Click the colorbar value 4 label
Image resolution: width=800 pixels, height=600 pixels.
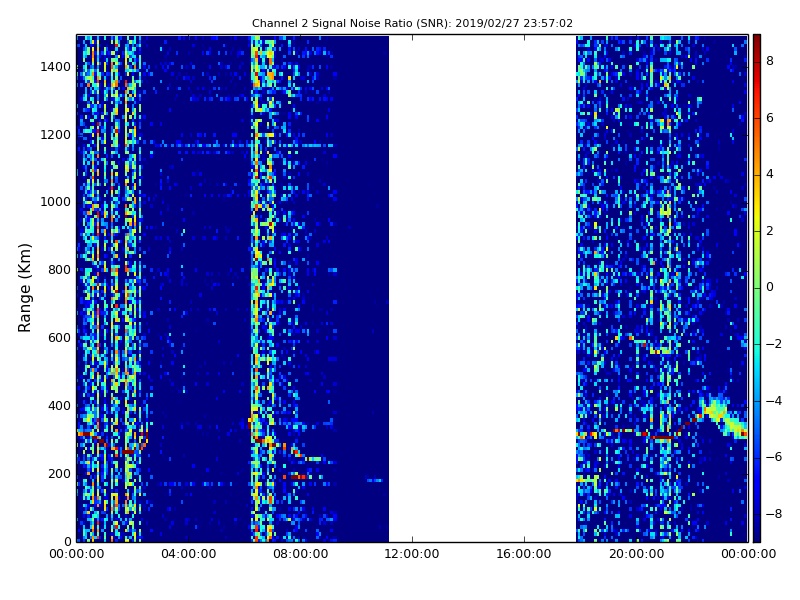pos(770,174)
